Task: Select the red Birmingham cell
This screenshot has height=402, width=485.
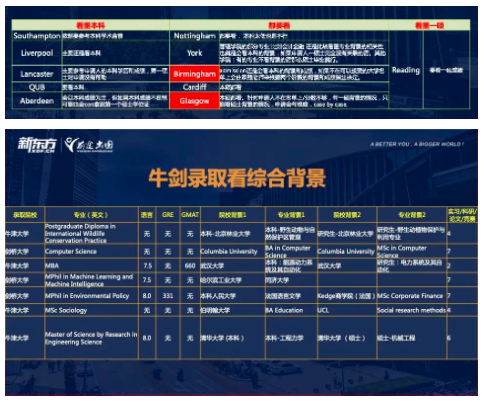Action: coord(194,74)
